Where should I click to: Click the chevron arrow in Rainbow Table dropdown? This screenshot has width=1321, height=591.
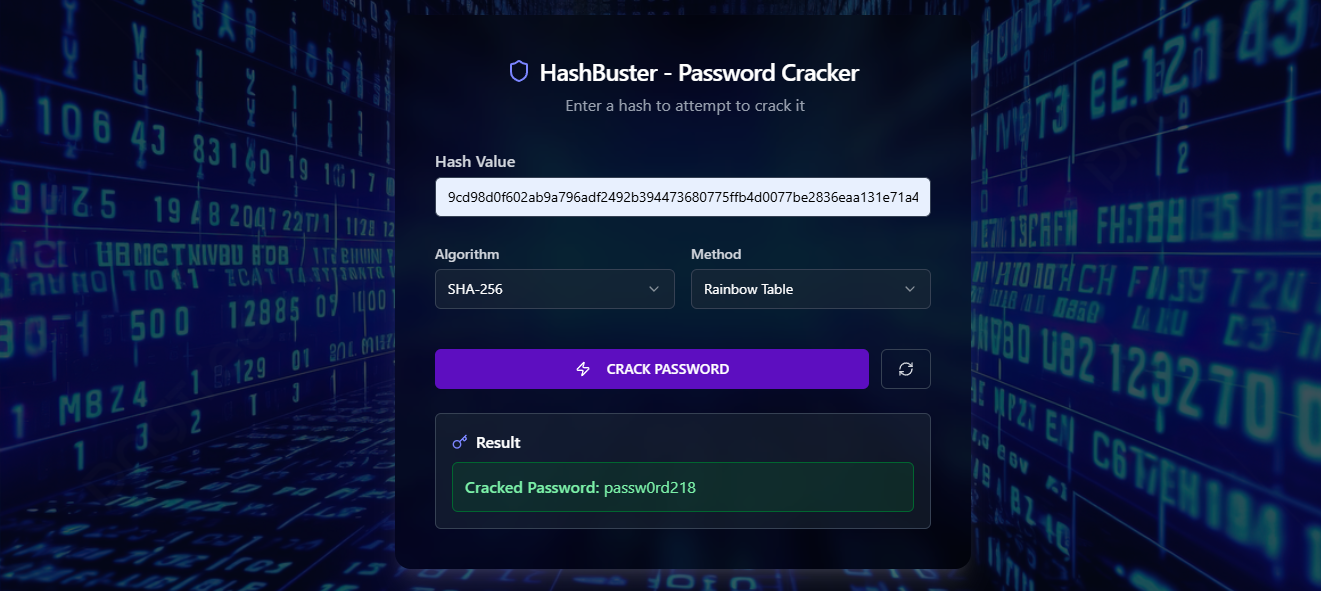[910, 289]
